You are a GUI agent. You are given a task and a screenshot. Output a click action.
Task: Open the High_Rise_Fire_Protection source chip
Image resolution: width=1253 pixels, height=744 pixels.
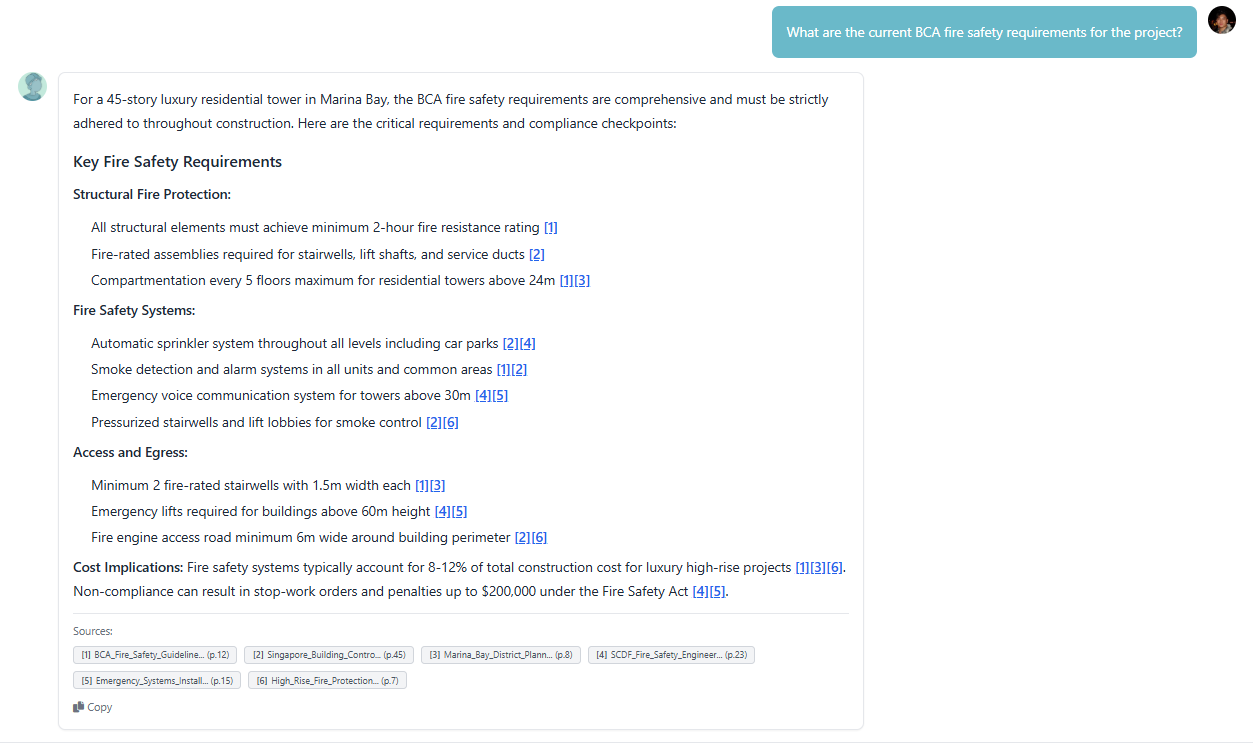click(x=327, y=681)
